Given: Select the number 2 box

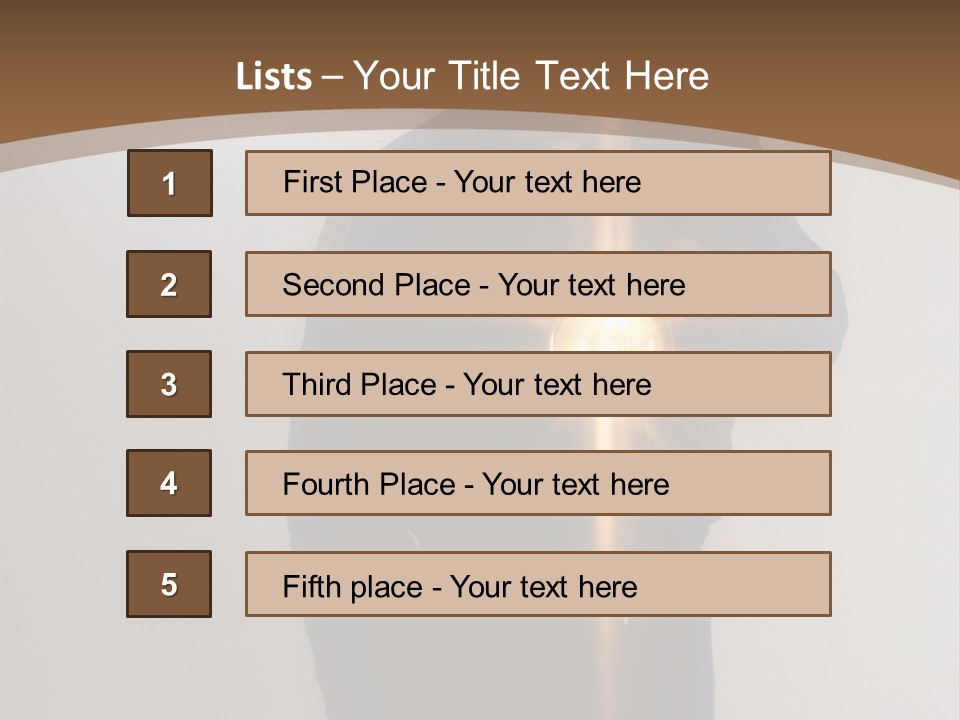Looking at the screenshot, I should pyautogui.click(x=169, y=283).
